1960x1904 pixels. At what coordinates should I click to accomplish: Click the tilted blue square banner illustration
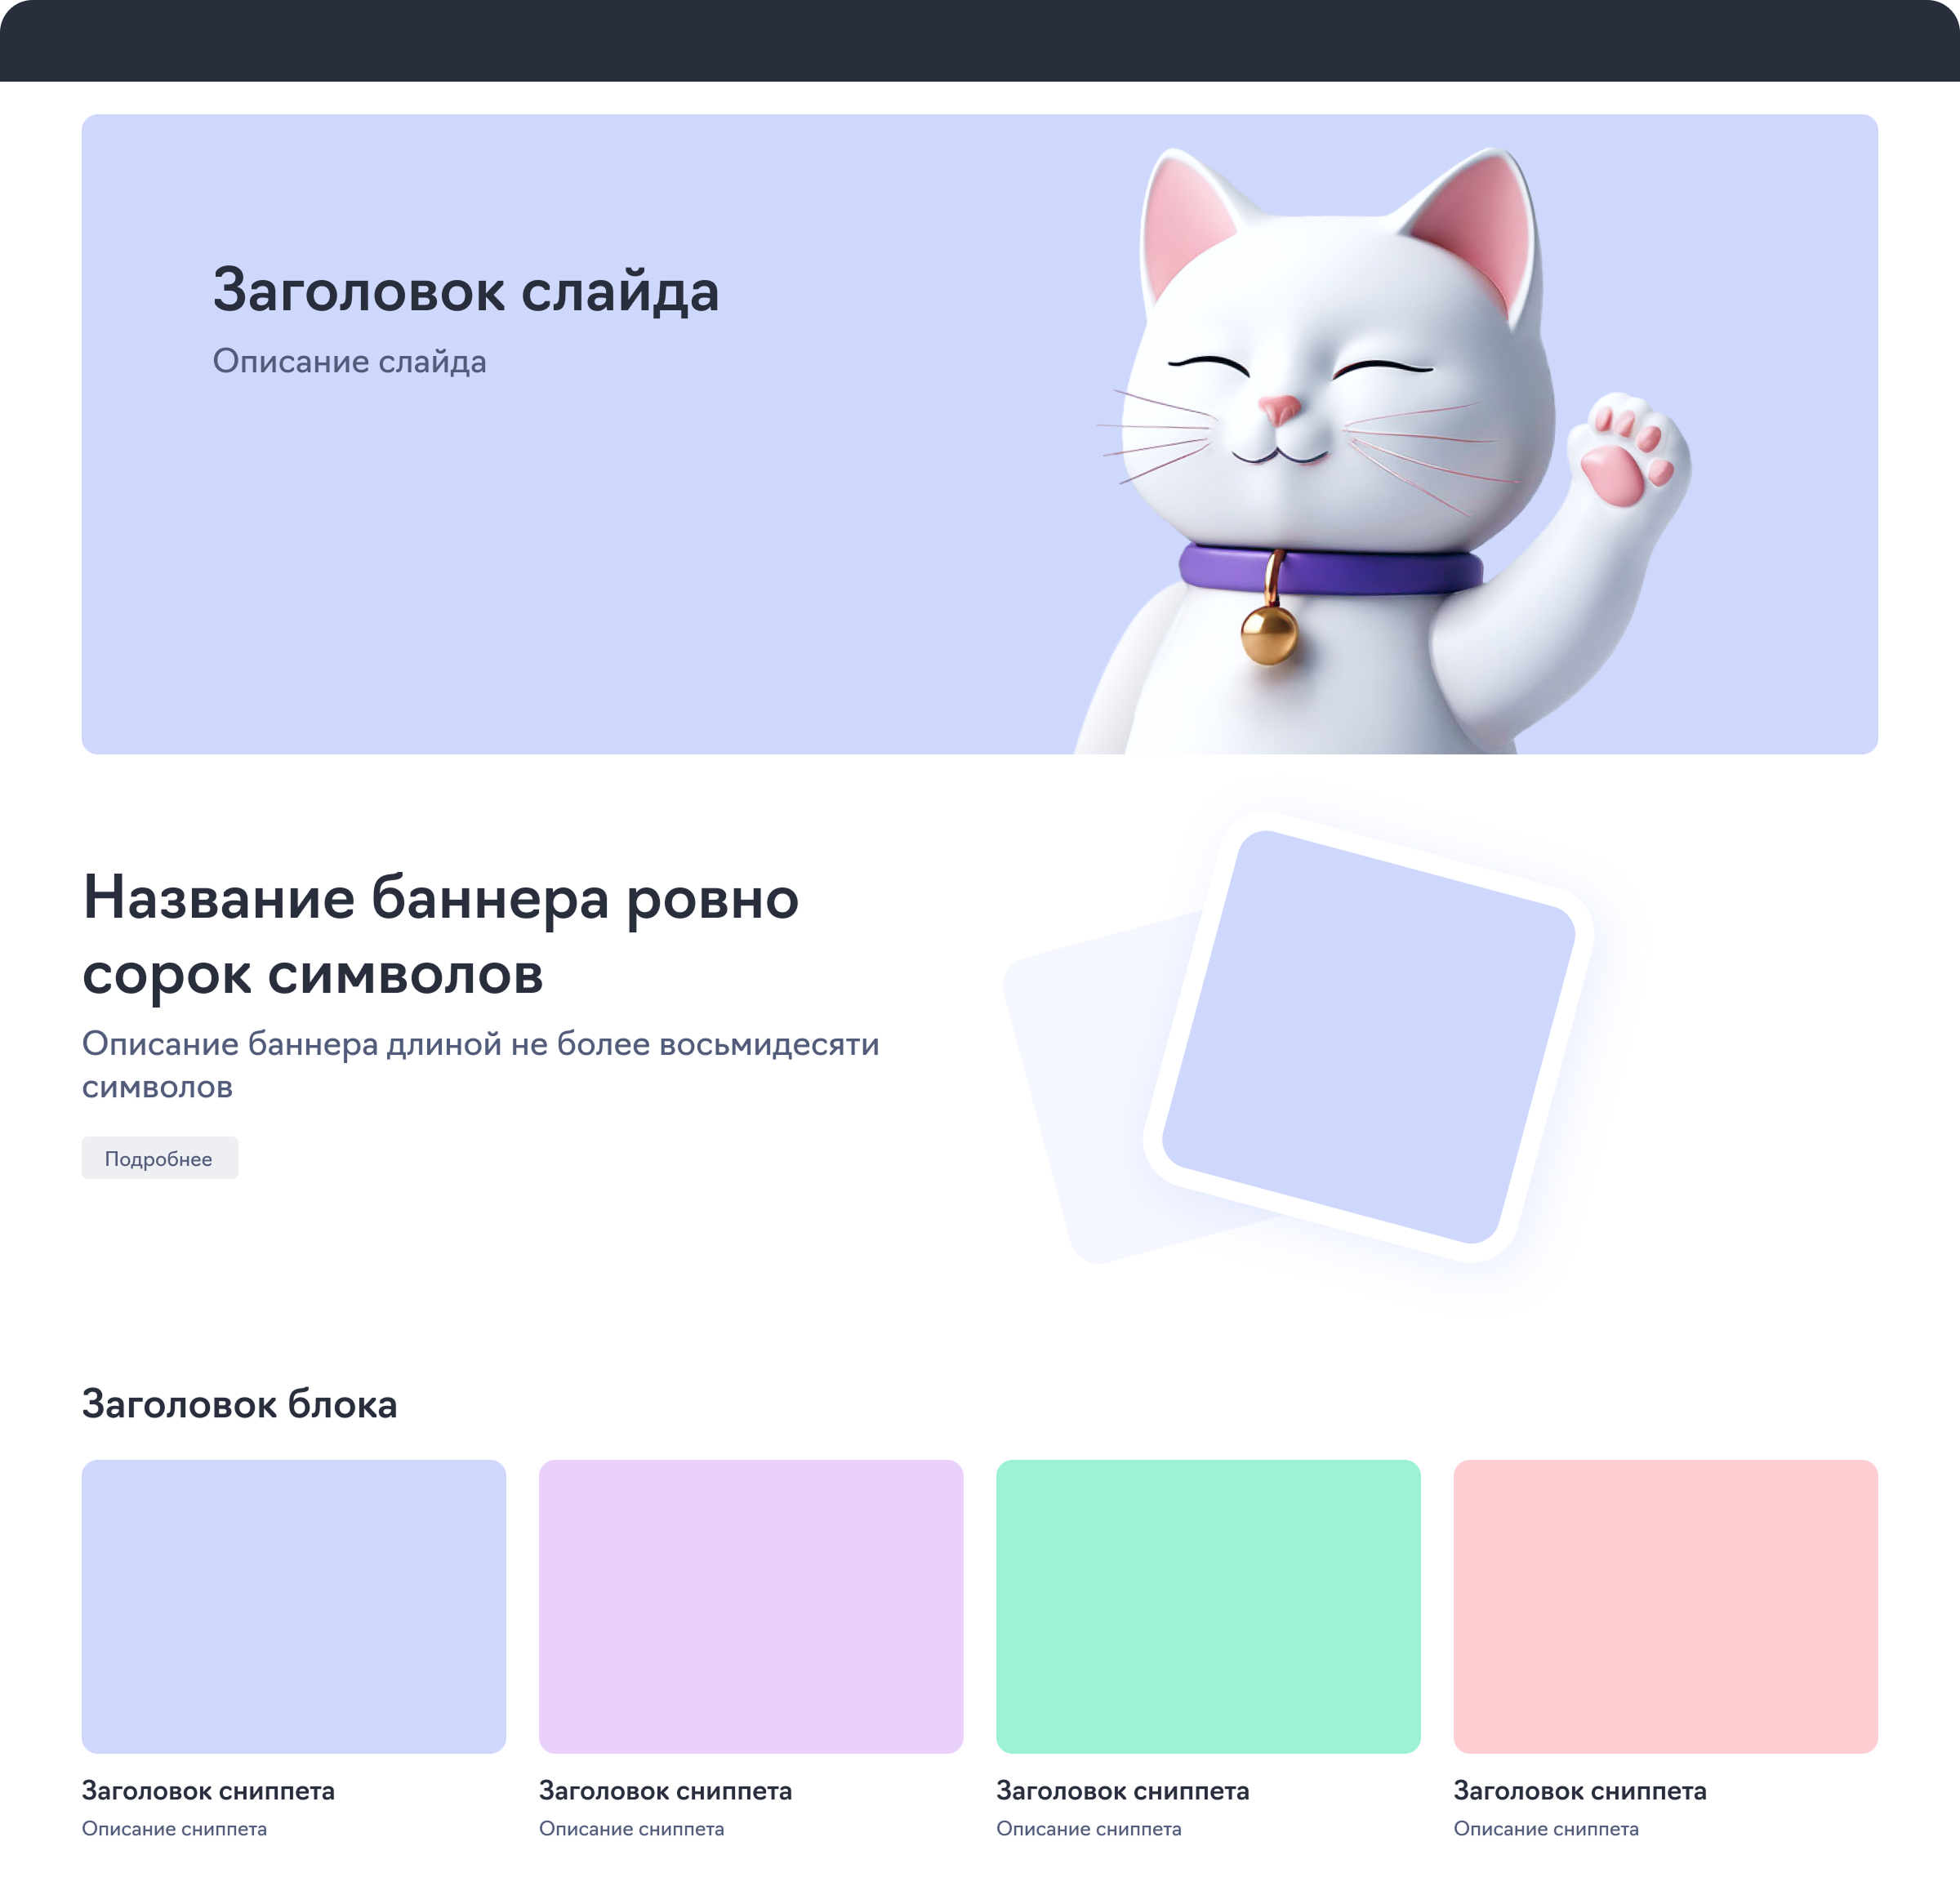click(x=1369, y=1037)
